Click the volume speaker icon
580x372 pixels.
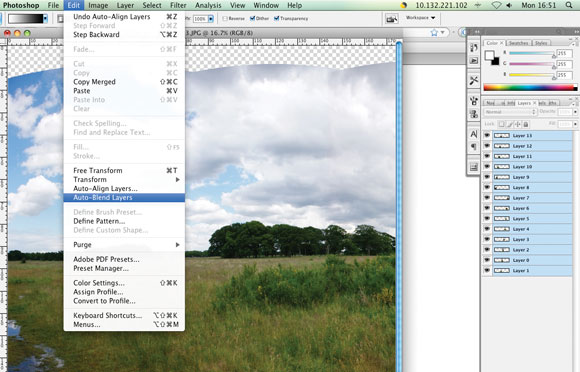(509, 5)
